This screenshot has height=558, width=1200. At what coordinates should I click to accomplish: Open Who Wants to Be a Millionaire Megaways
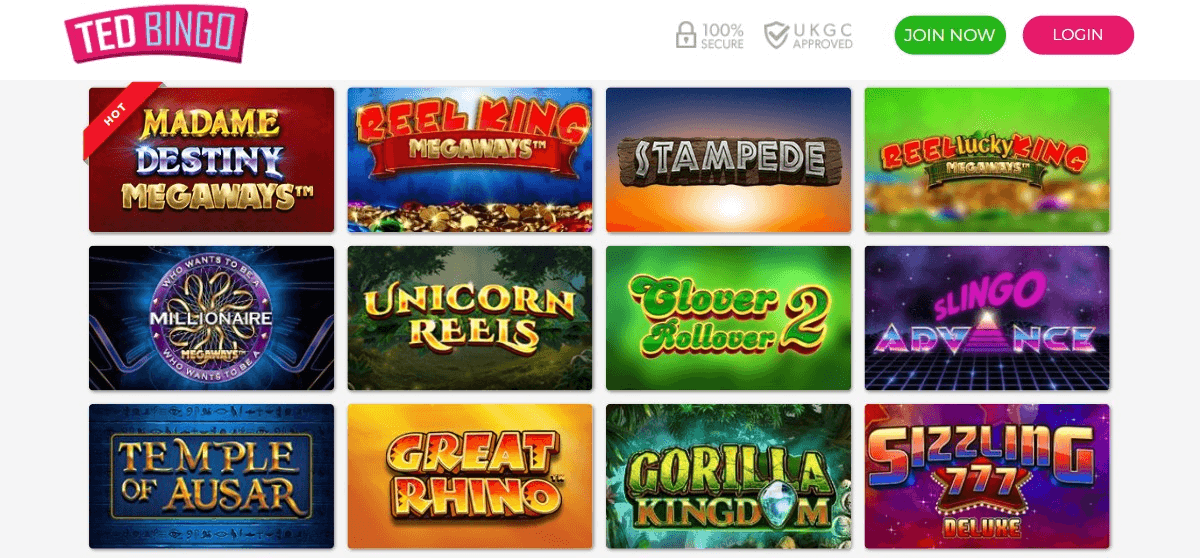pos(212,318)
